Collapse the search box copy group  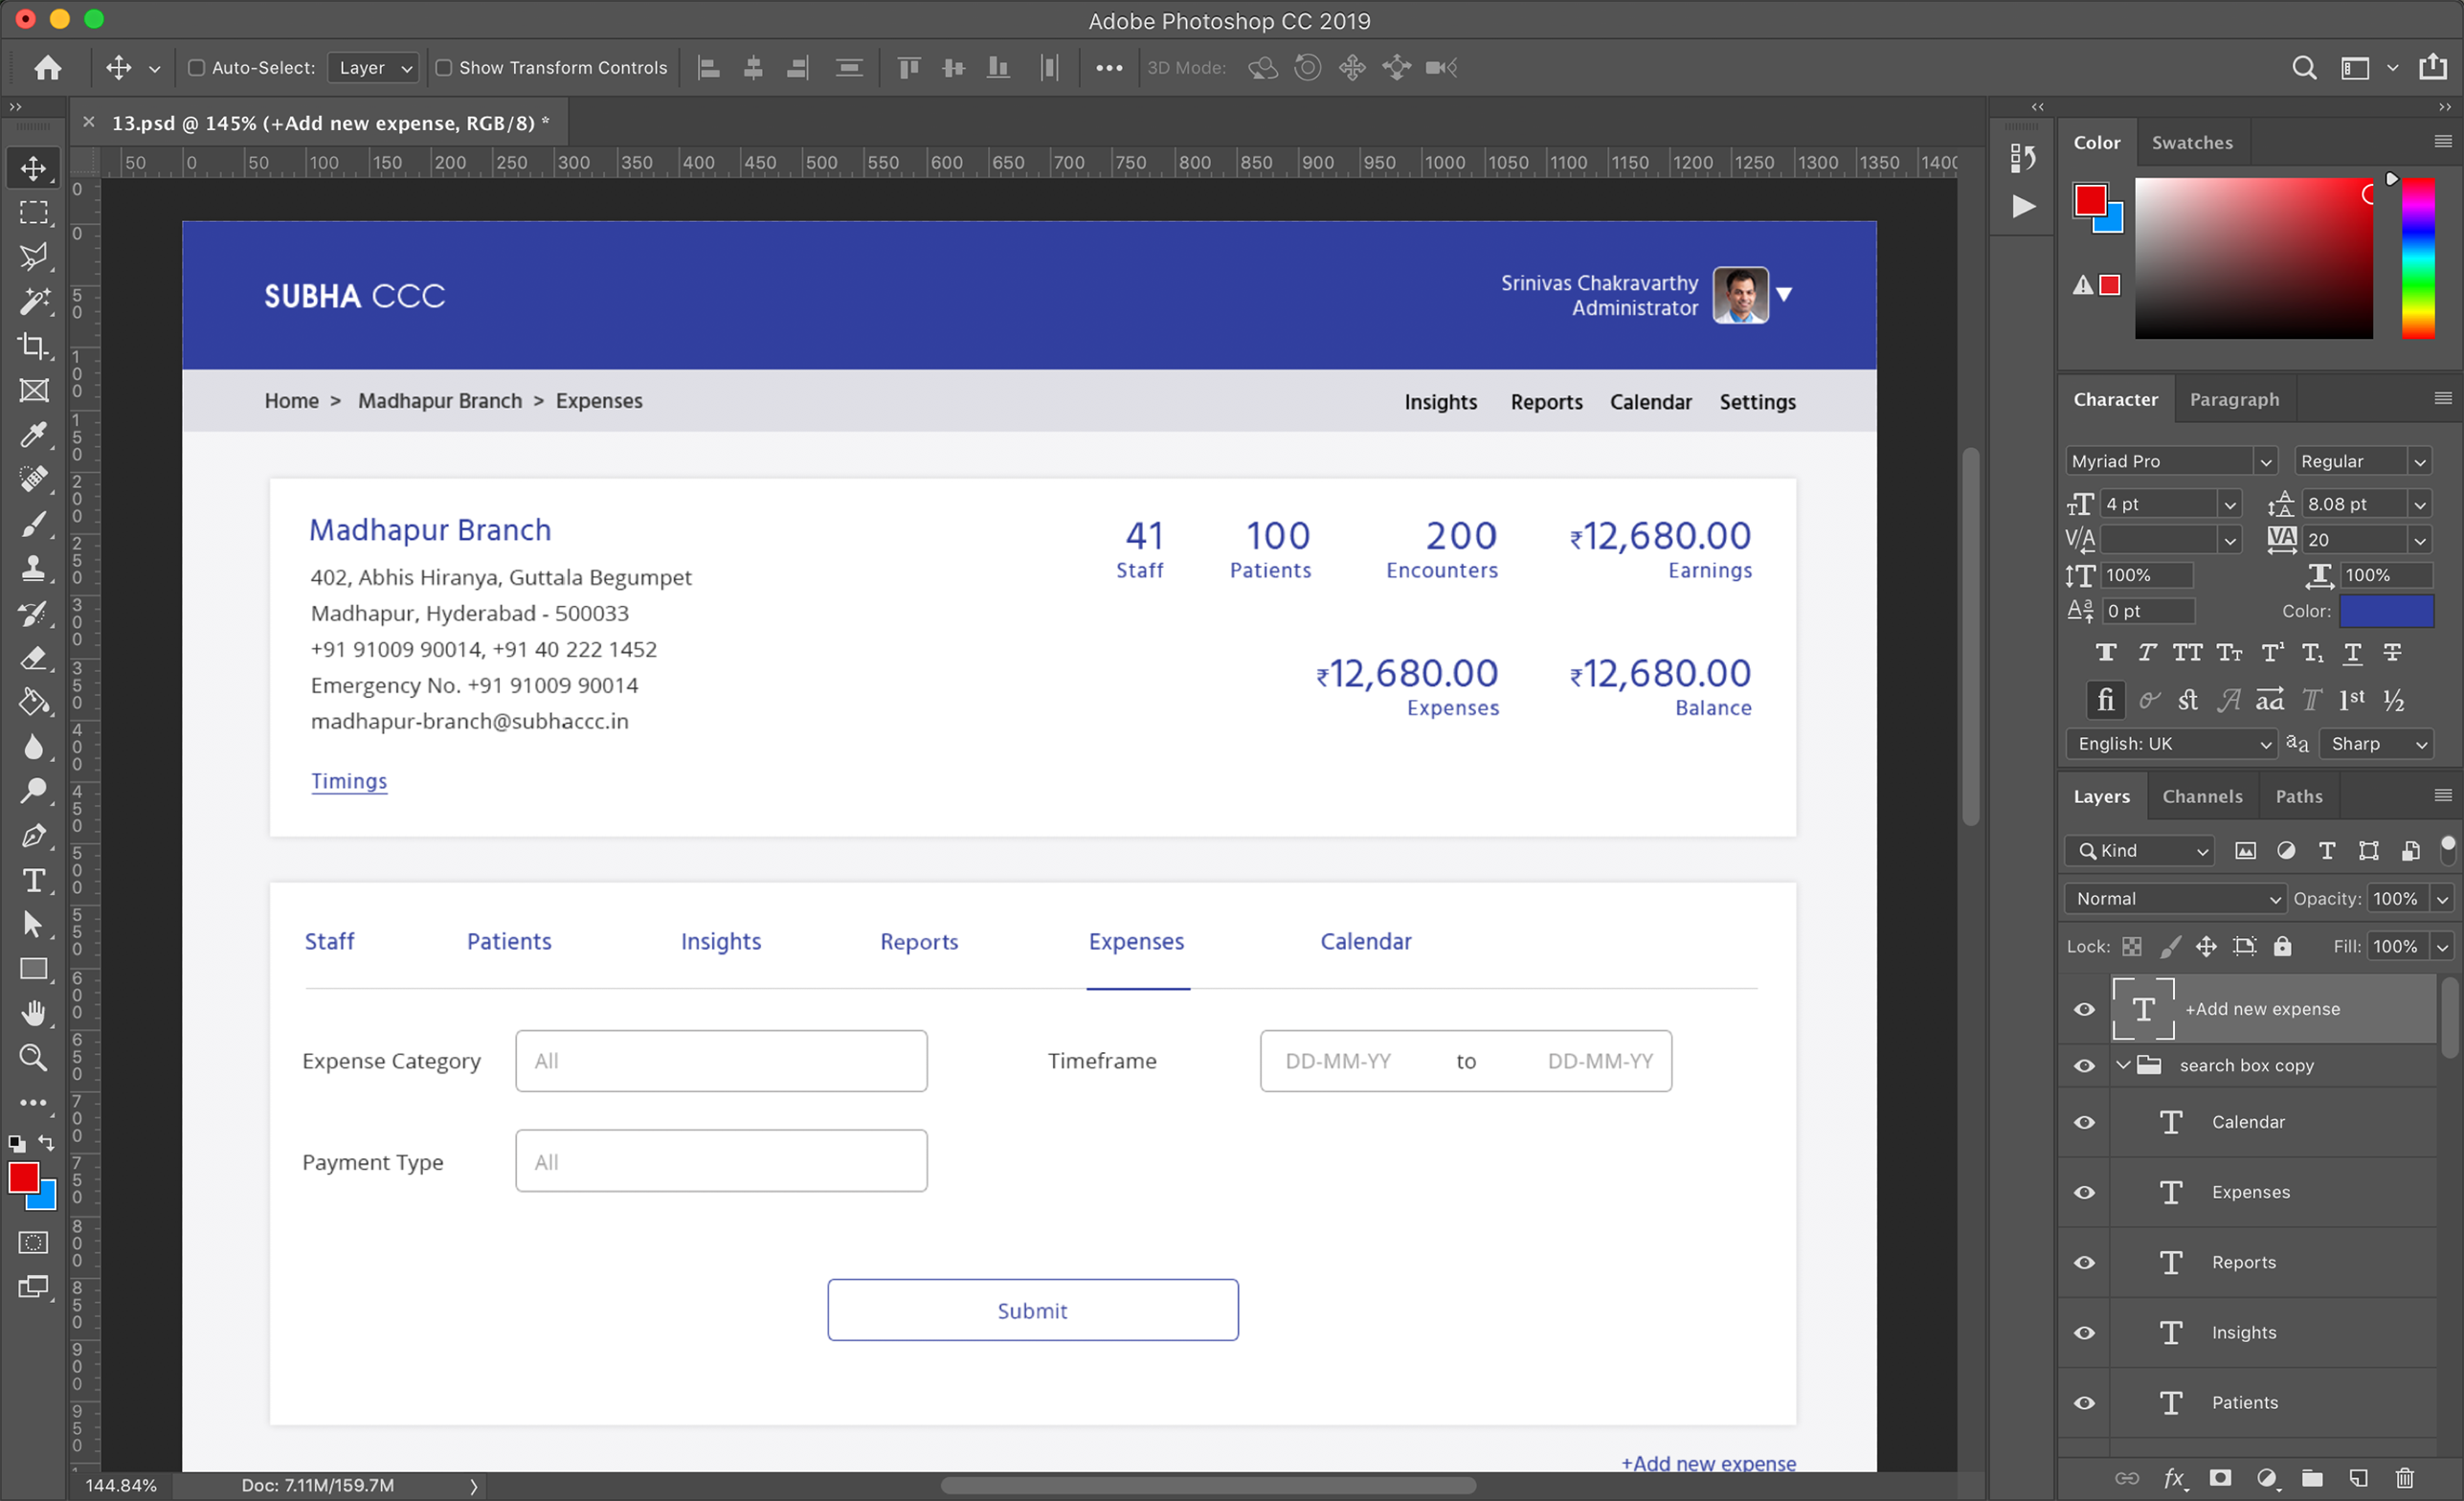coord(2122,1065)
